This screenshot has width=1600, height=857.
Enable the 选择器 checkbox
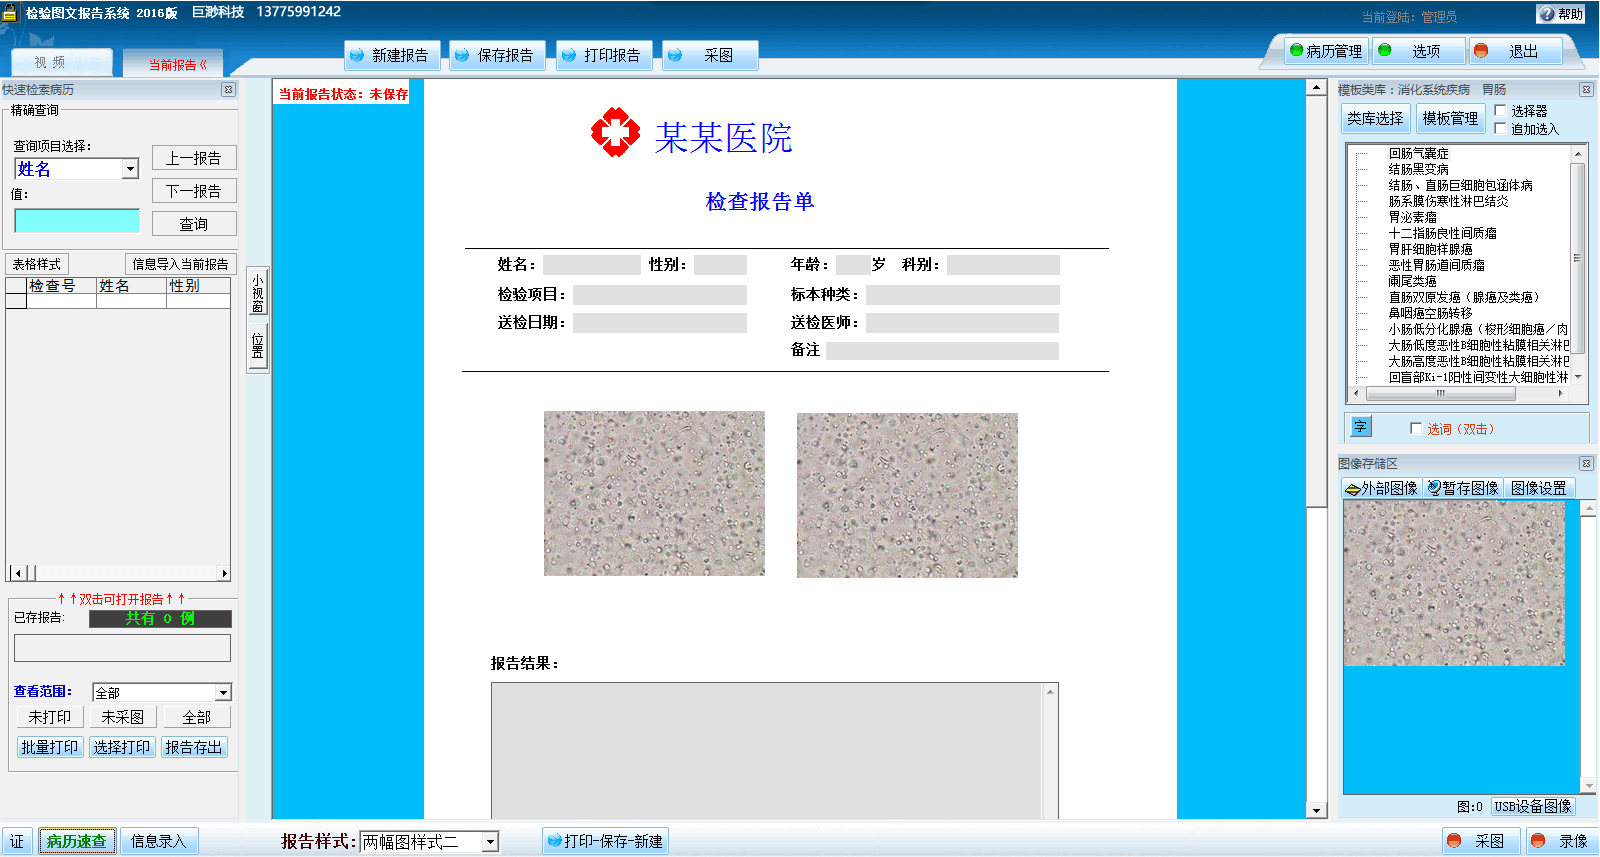point(1500,110)
